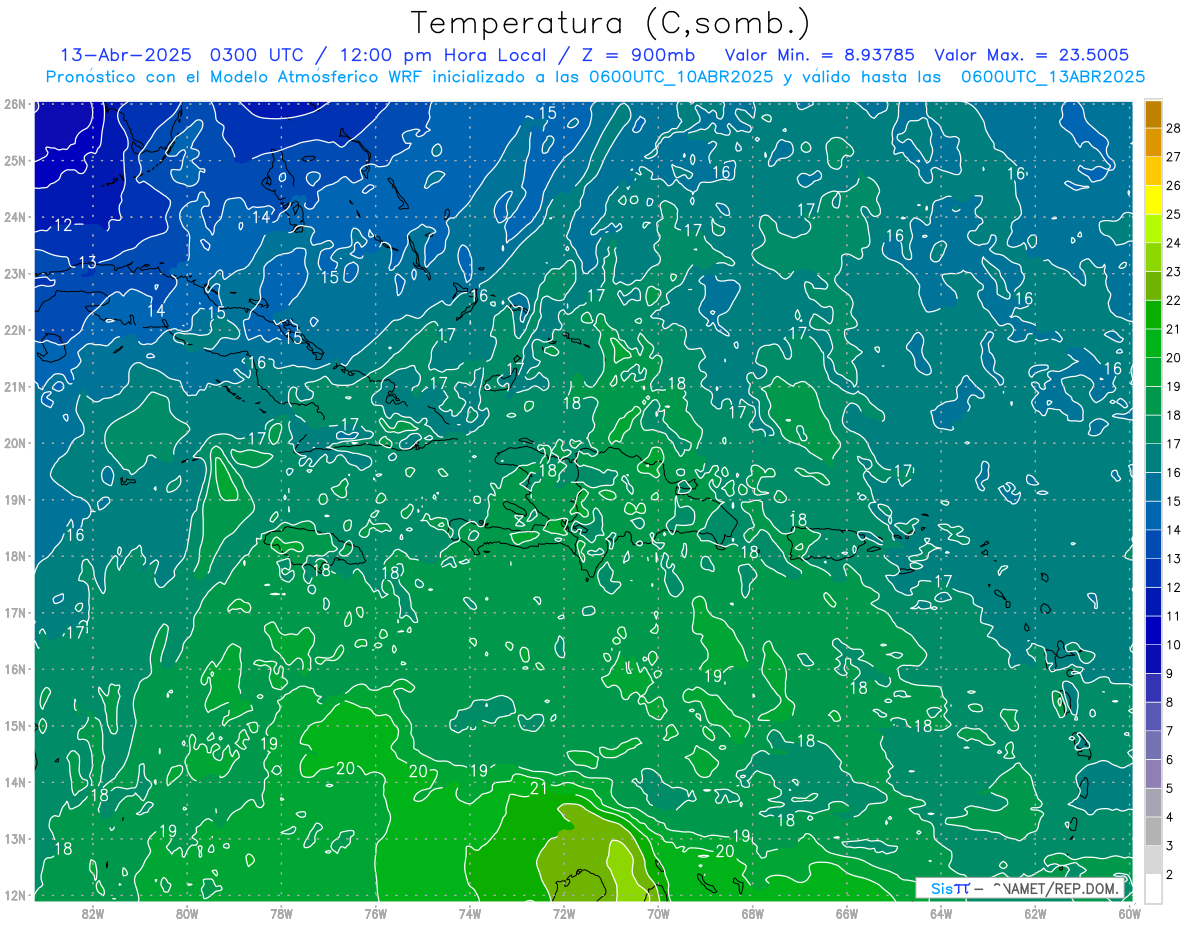Viewport: 1200px width, 927px height.
Task: Click the dark blue color bar segment between 10 and 11
Action: click(1153, 630)
